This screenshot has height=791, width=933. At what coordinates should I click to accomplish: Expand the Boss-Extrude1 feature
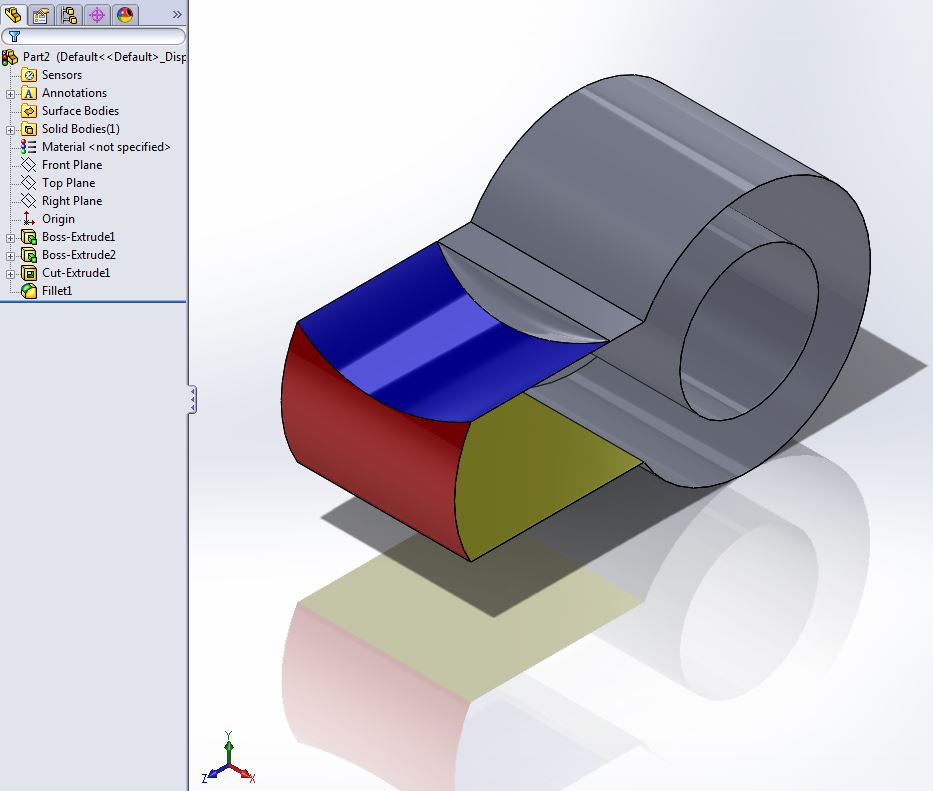[10, 238]
